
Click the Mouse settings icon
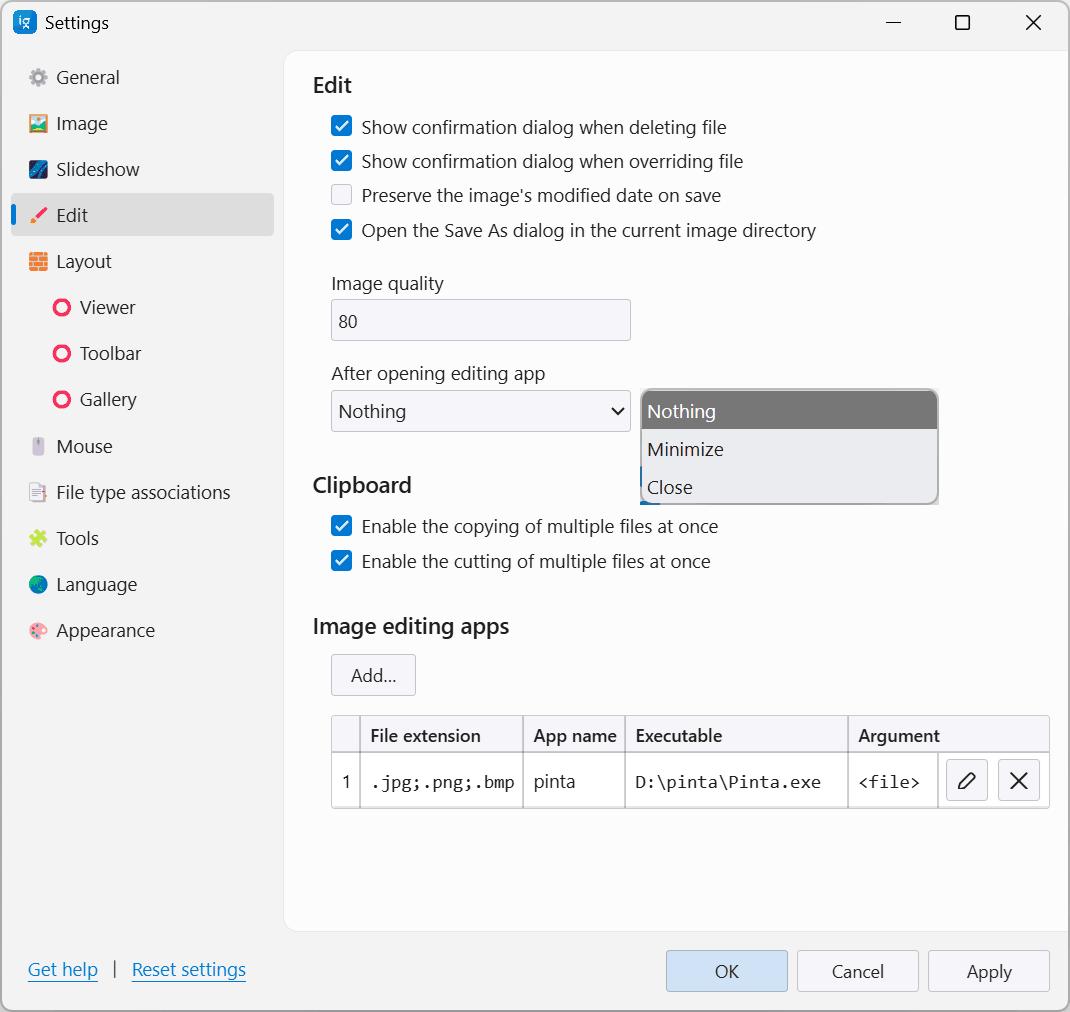click(38, 447)
